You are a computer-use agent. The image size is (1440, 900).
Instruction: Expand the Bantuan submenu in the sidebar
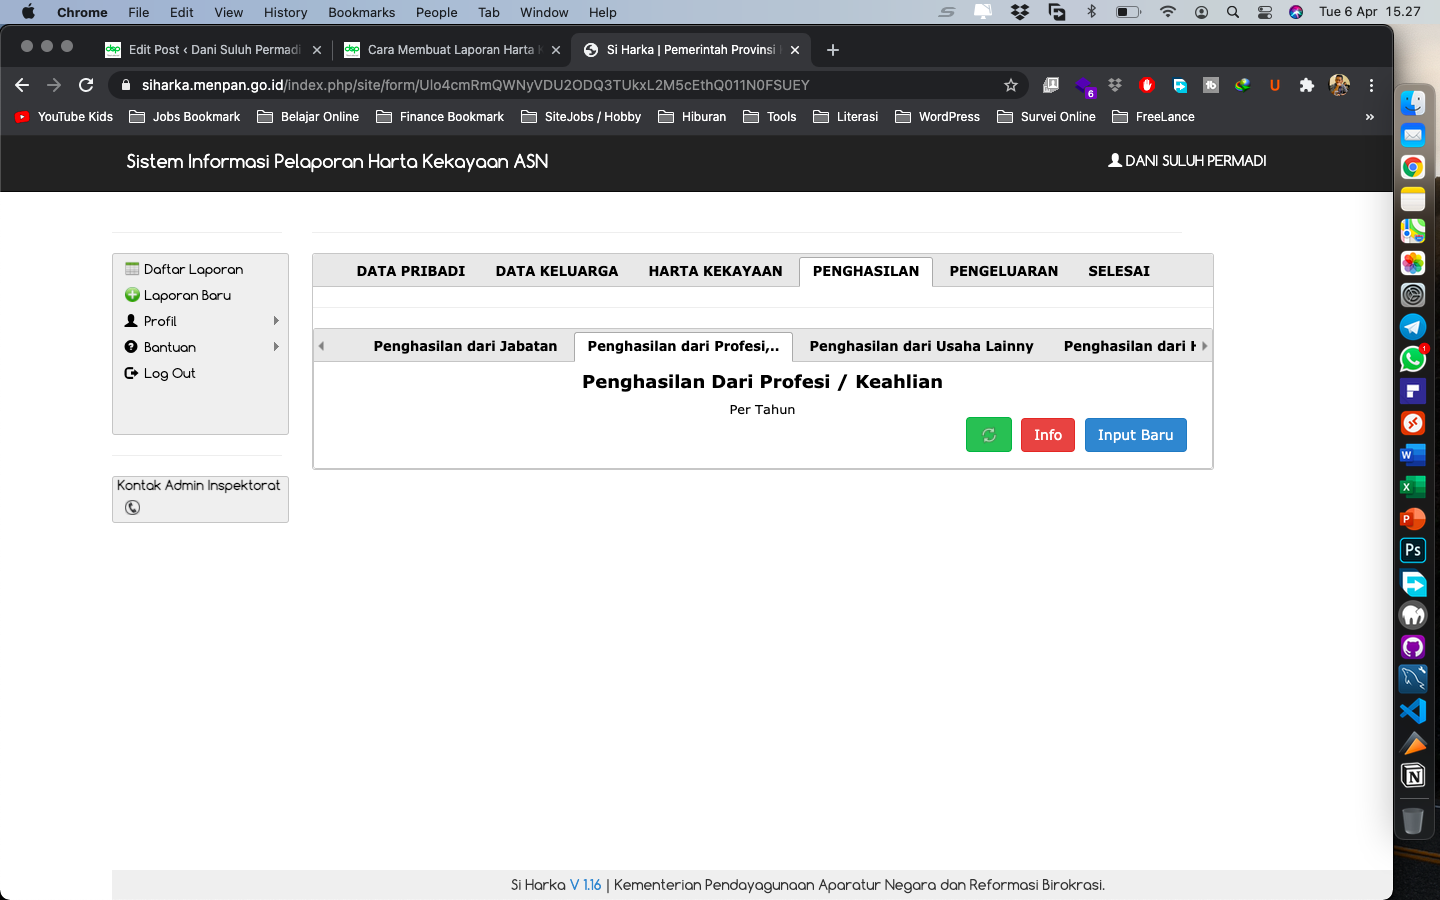pyautogui.click(x=200, y=347)
